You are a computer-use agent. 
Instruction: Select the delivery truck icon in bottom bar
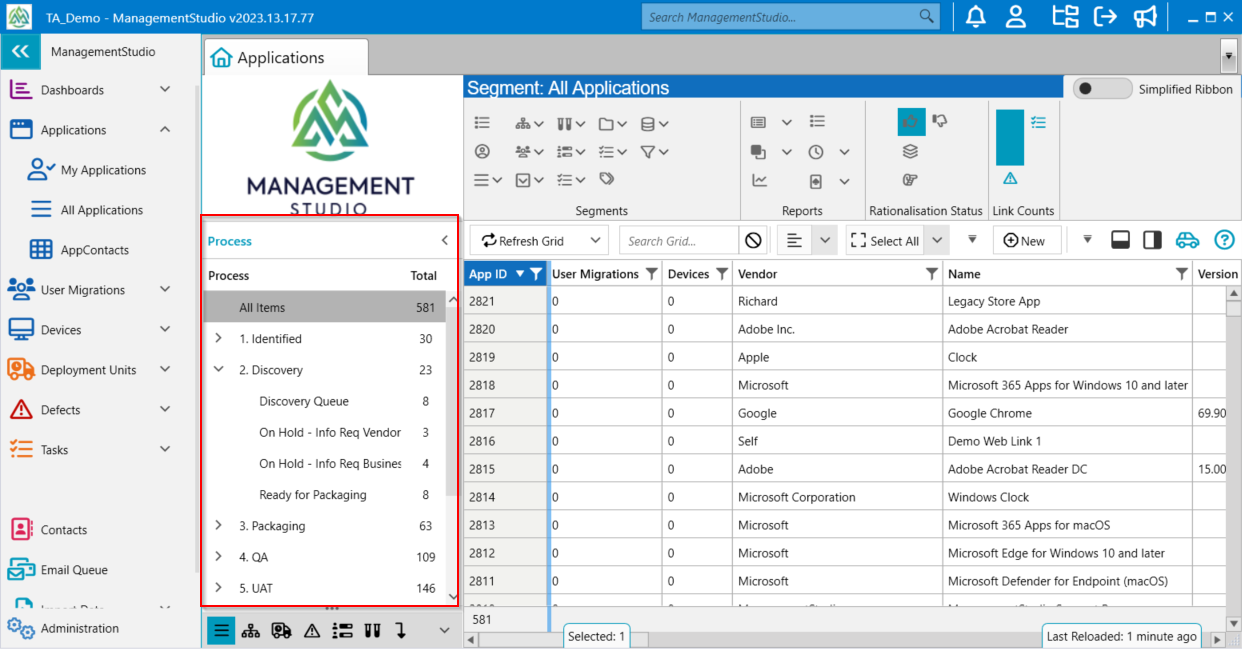pos(281,630)
